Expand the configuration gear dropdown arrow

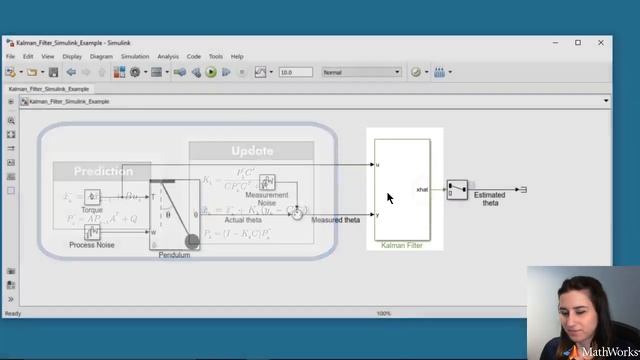(146, 72)
